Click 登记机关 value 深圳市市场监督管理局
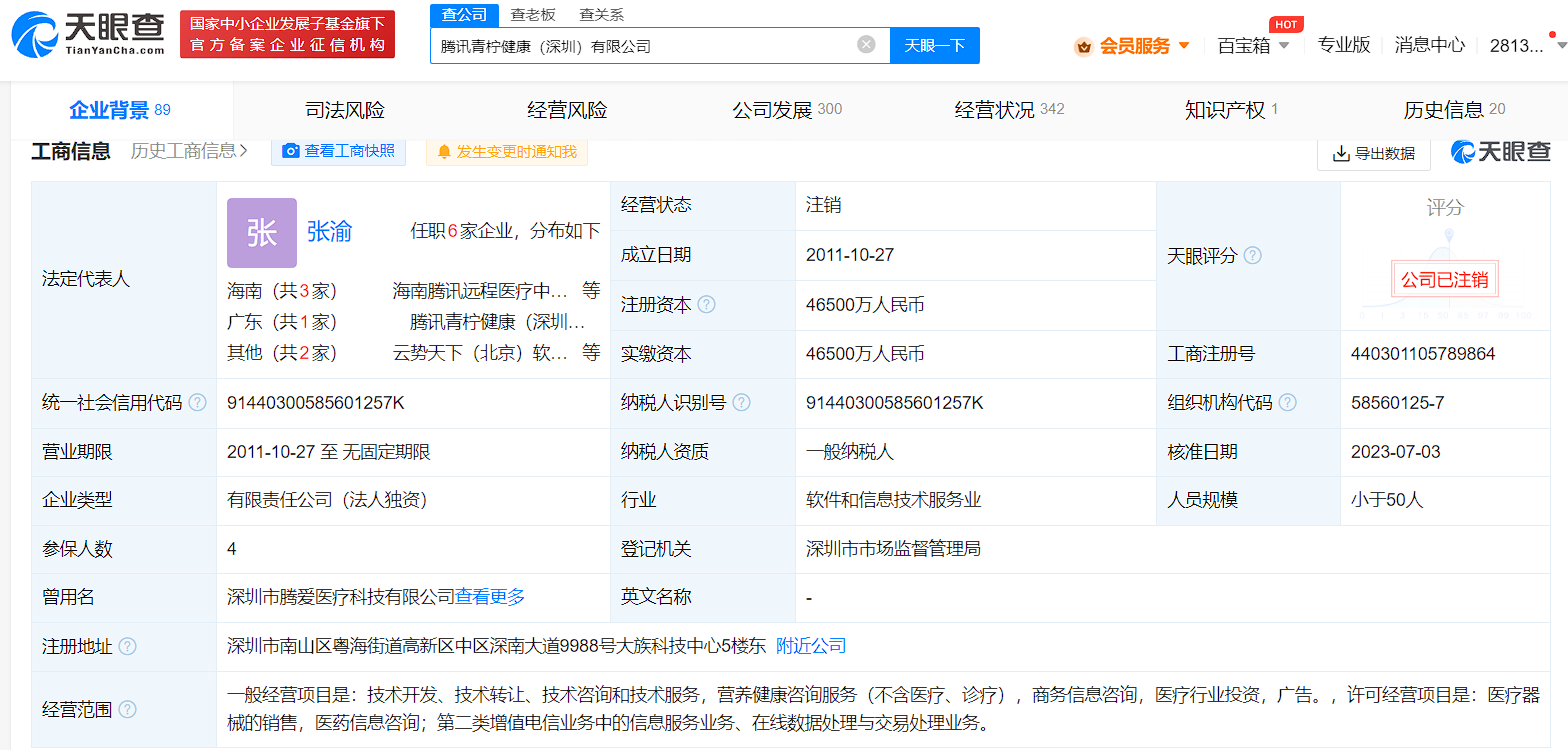 (893, 549)
